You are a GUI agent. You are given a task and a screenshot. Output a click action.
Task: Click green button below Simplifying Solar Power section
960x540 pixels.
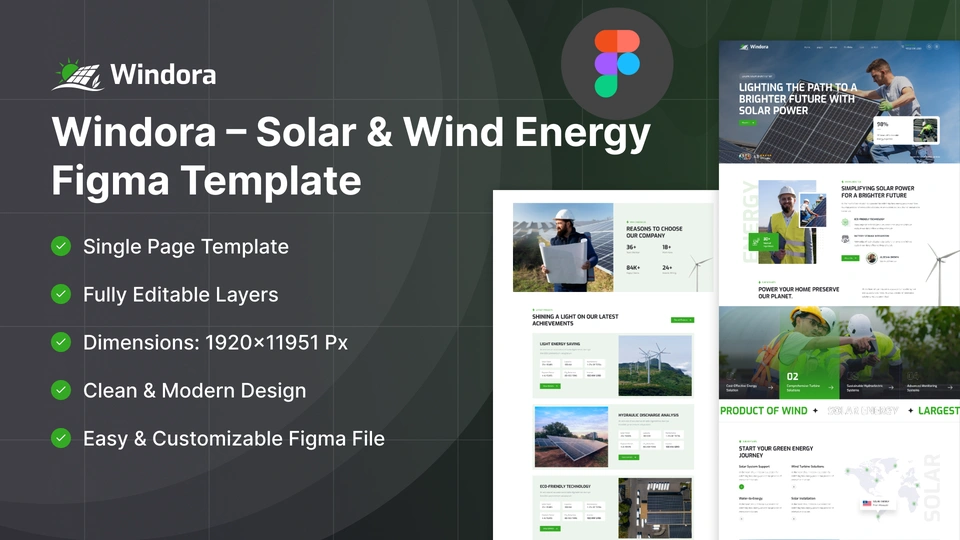point(850,258)
